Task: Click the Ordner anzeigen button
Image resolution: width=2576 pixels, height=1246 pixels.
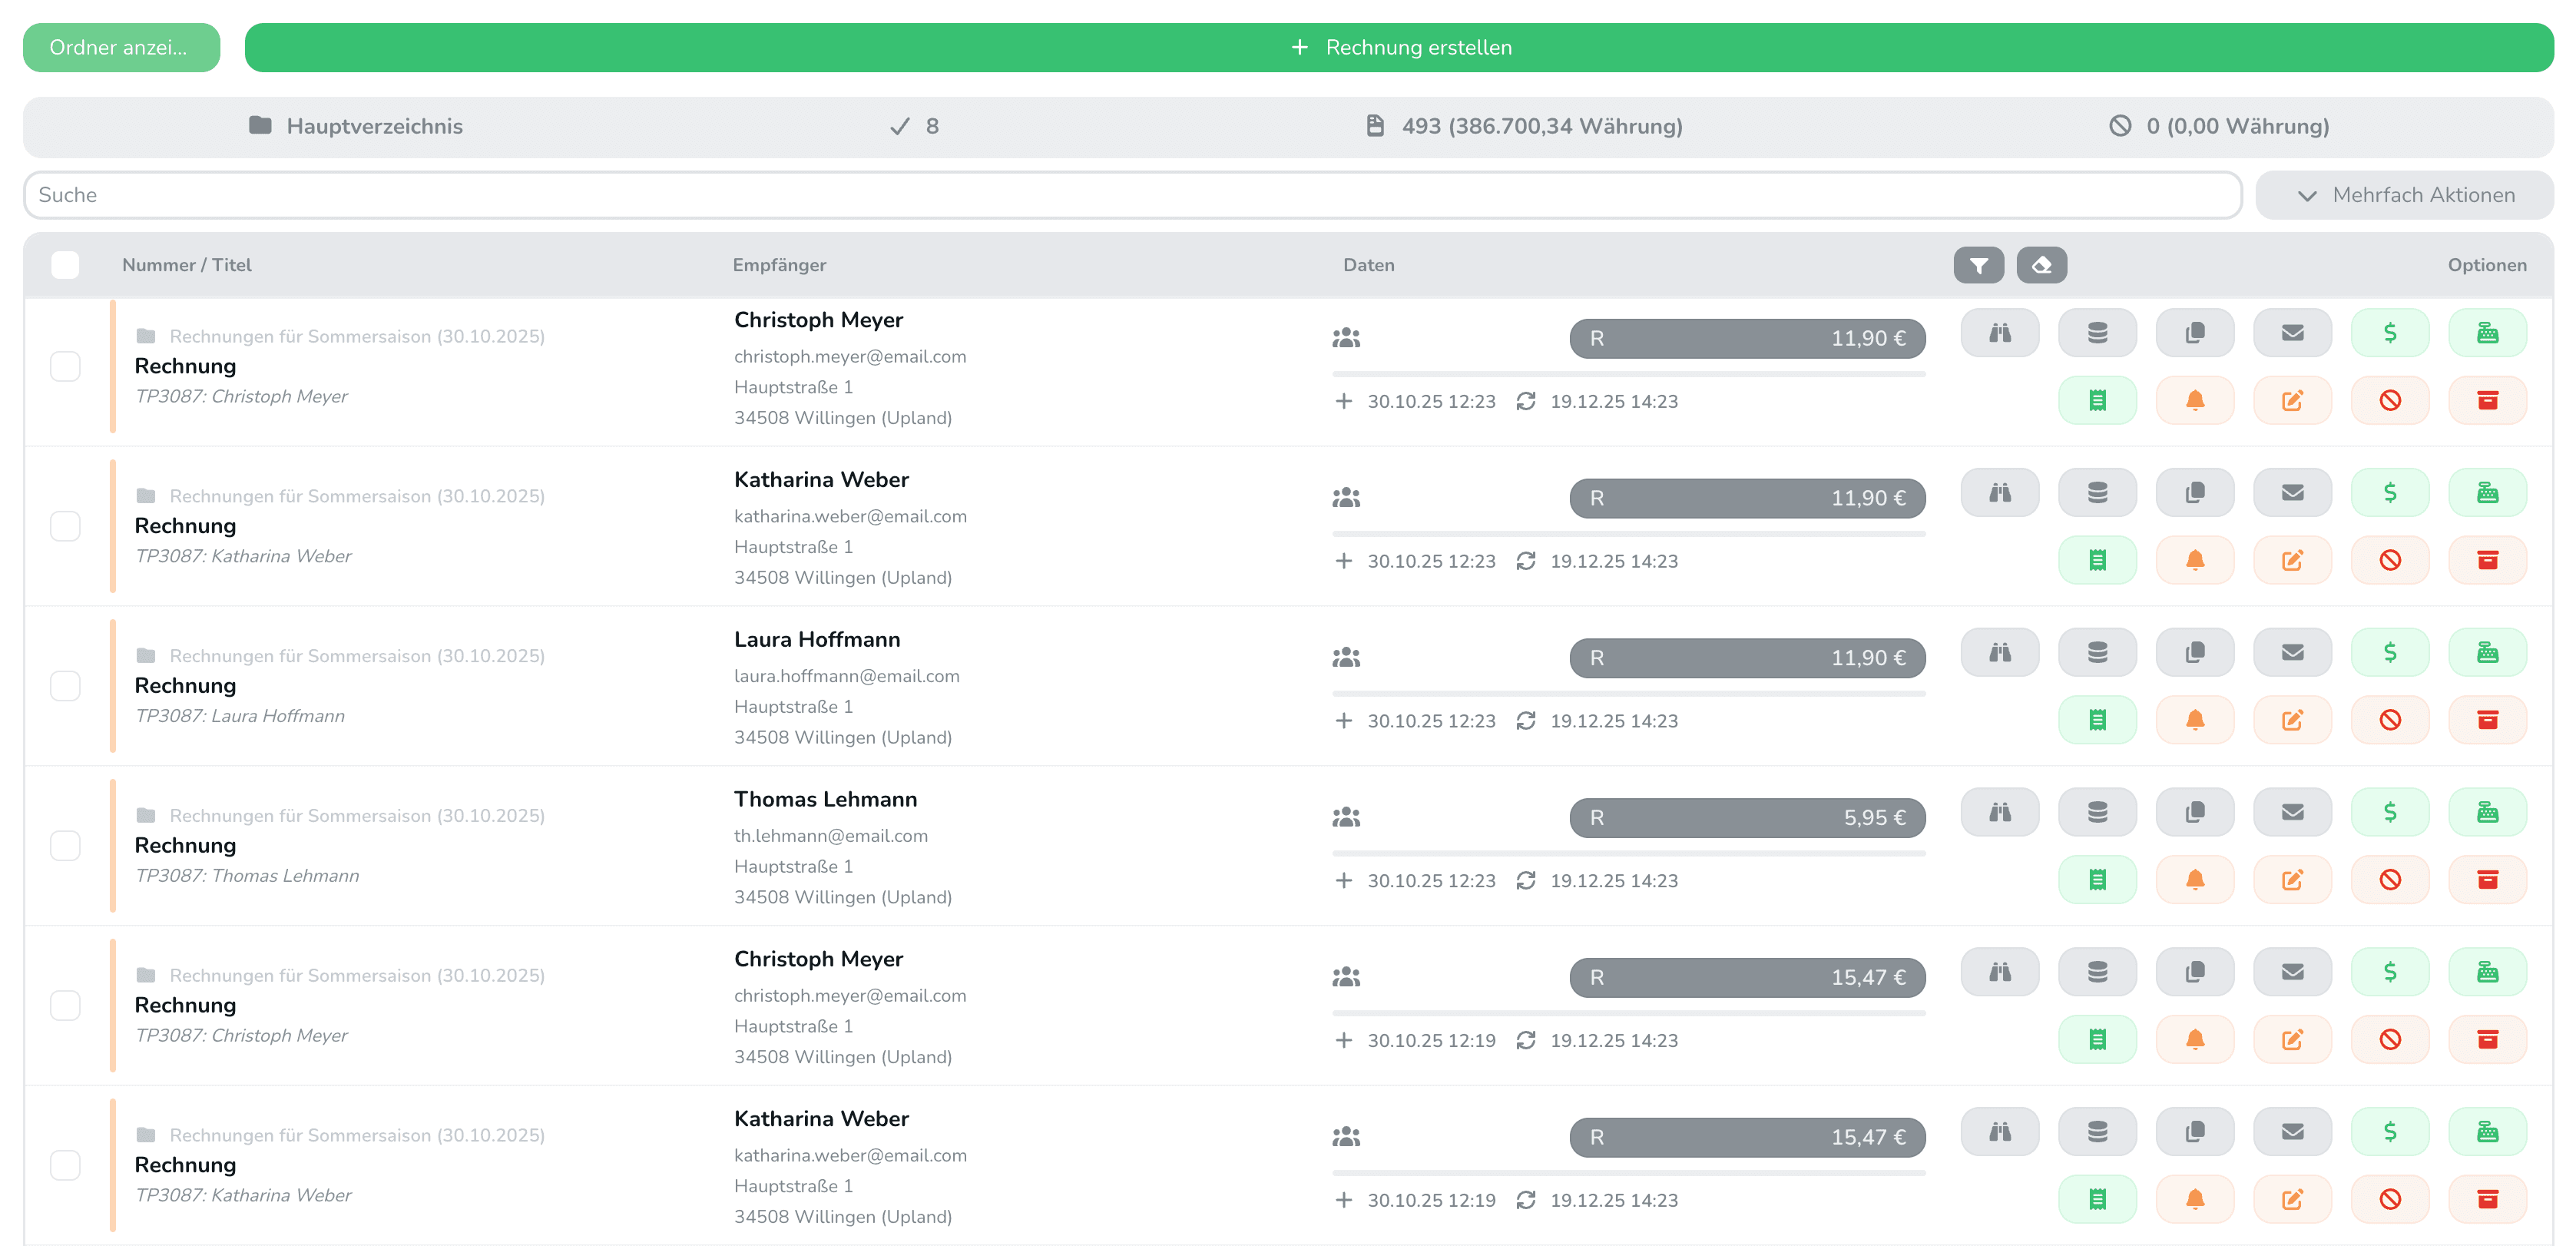Action: (x=121, y=47)
